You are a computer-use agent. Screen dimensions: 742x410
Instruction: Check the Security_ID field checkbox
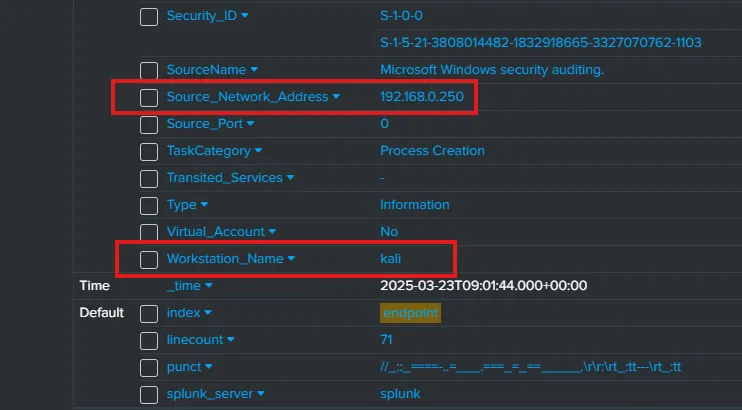click(x=149, y=17)
